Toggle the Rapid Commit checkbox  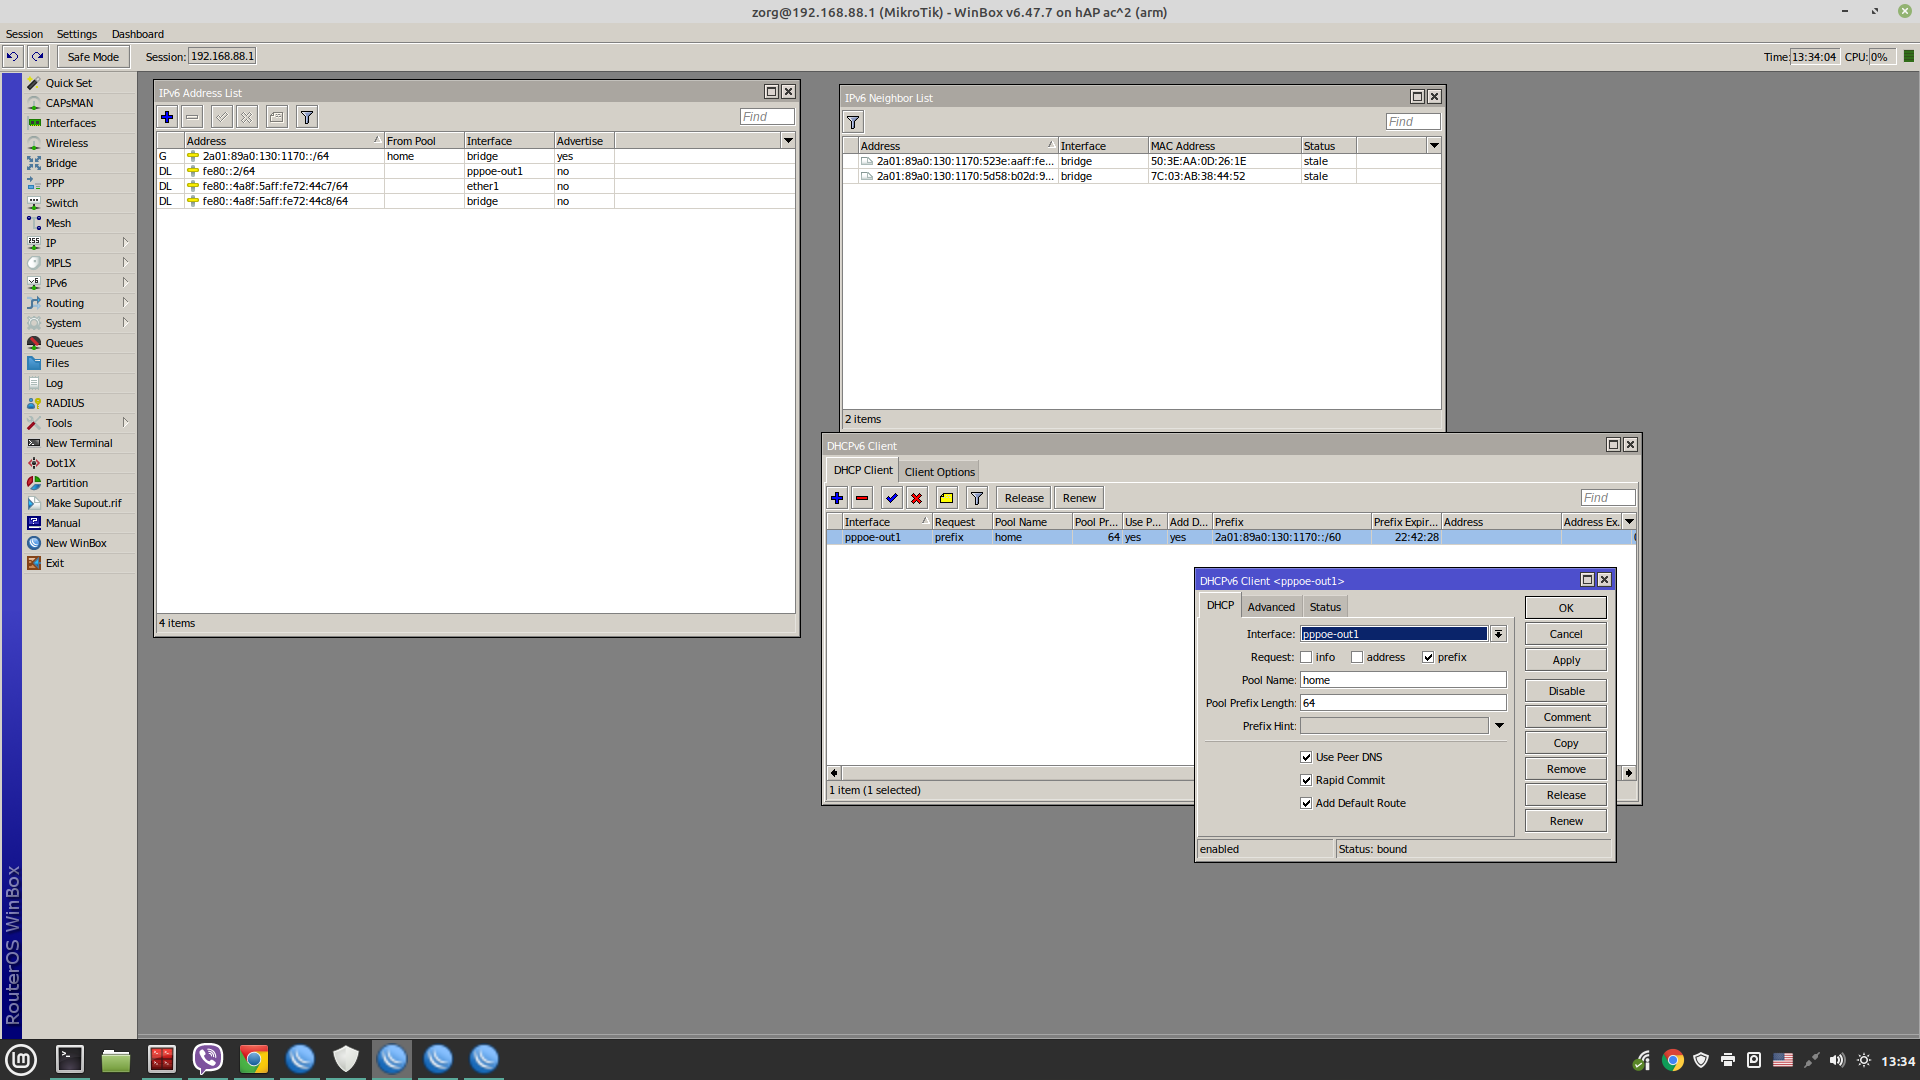(x=1306, y=780)
